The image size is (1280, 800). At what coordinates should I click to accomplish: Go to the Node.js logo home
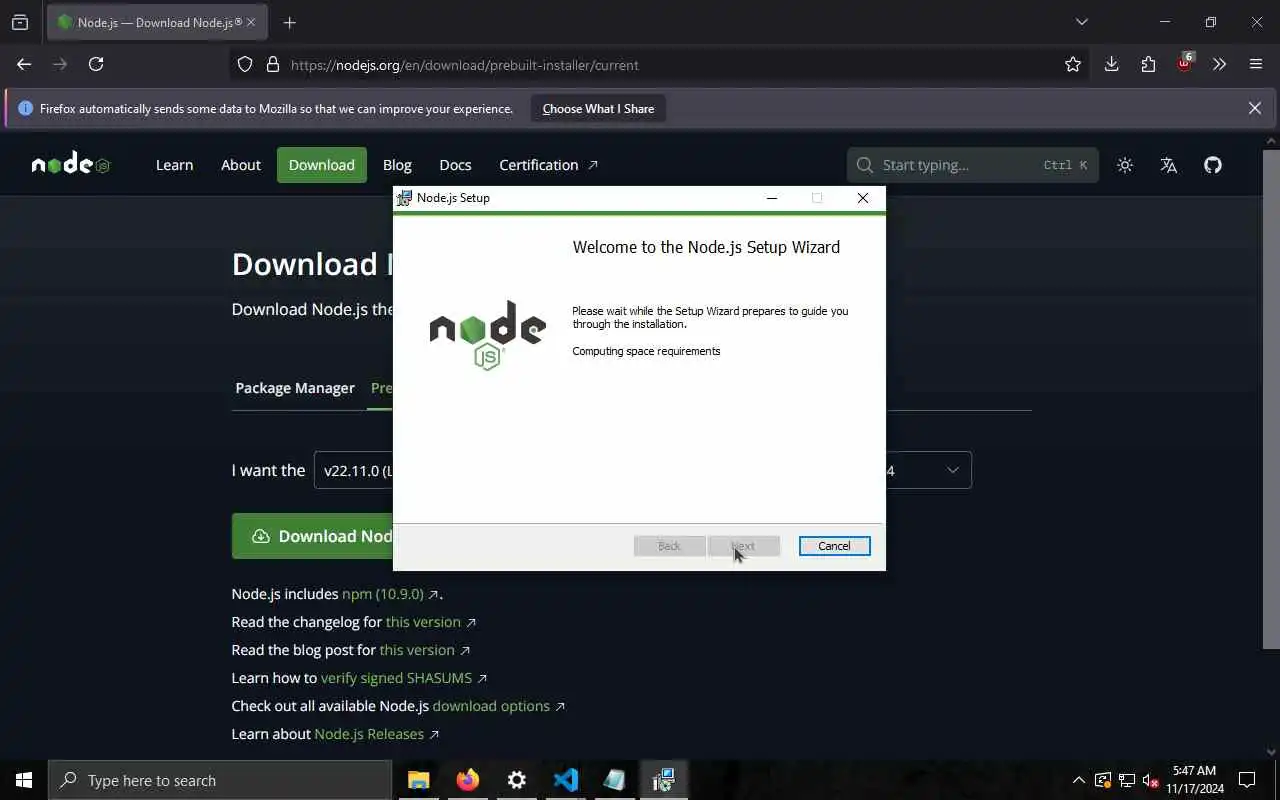pyautogui.click(x=70, y=164)
